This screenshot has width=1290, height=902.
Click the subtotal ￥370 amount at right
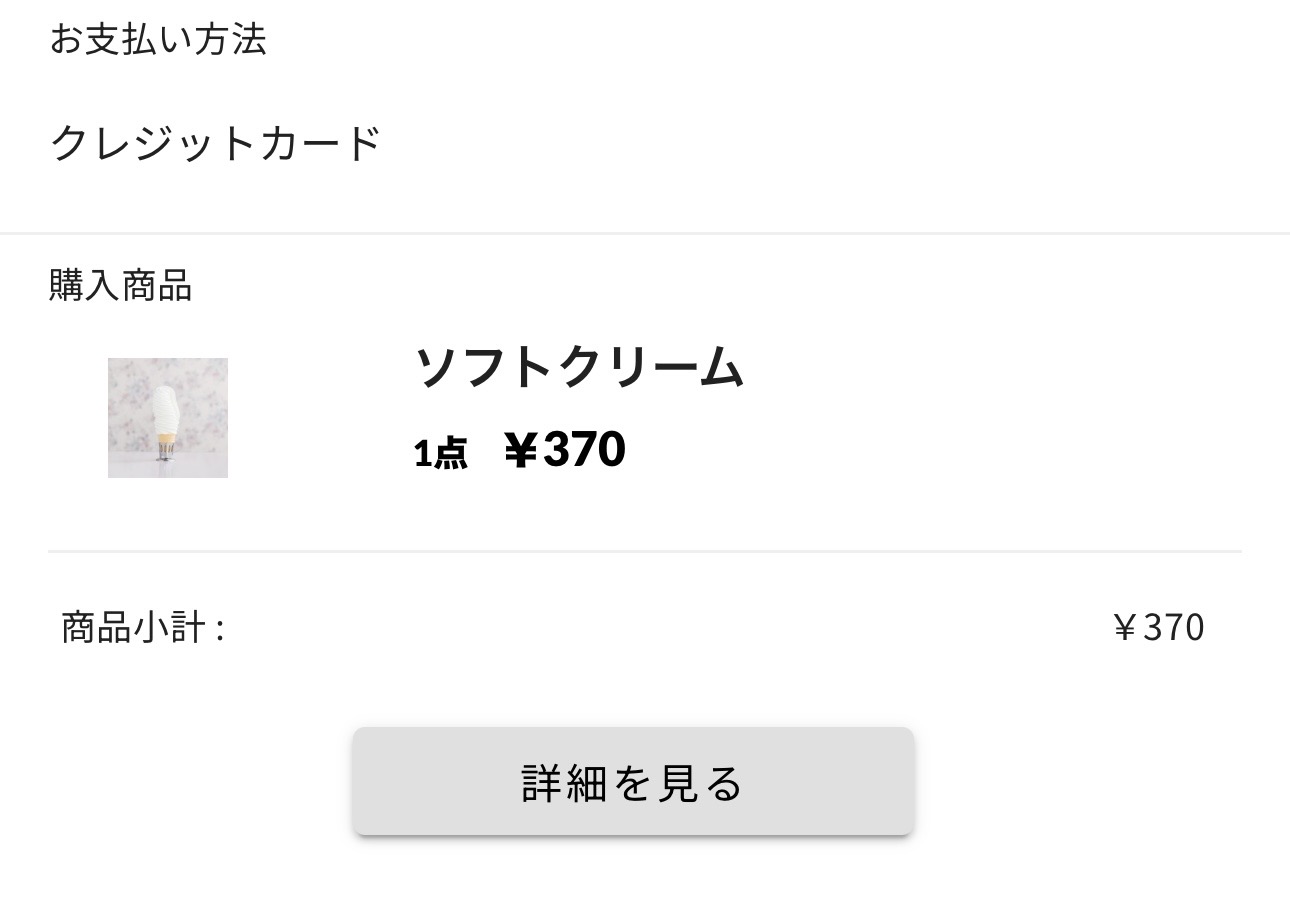[1157, 628]
